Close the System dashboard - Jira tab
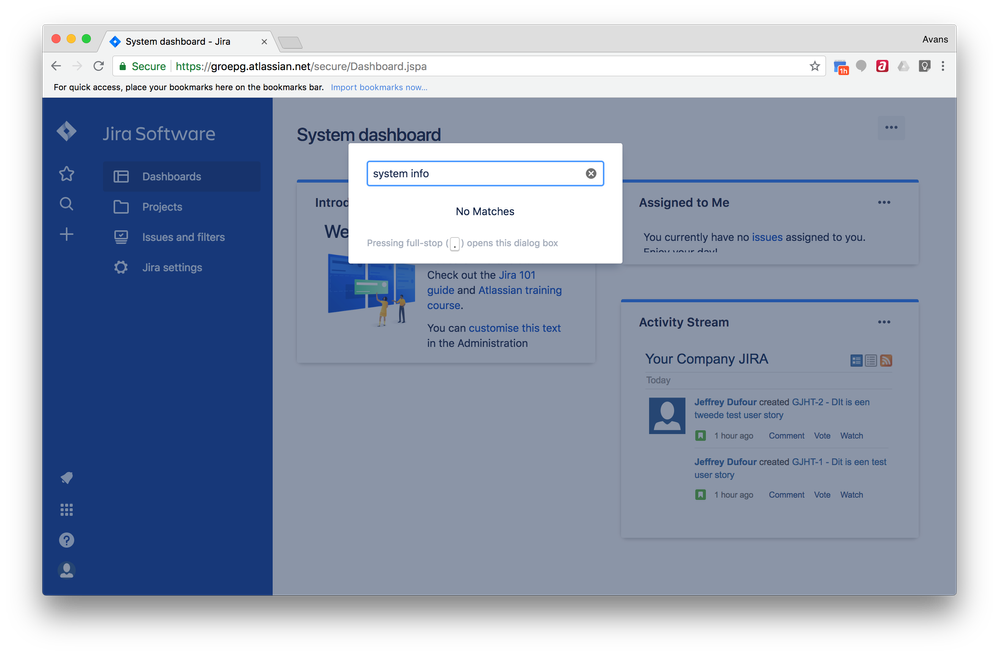 point(264,41)
